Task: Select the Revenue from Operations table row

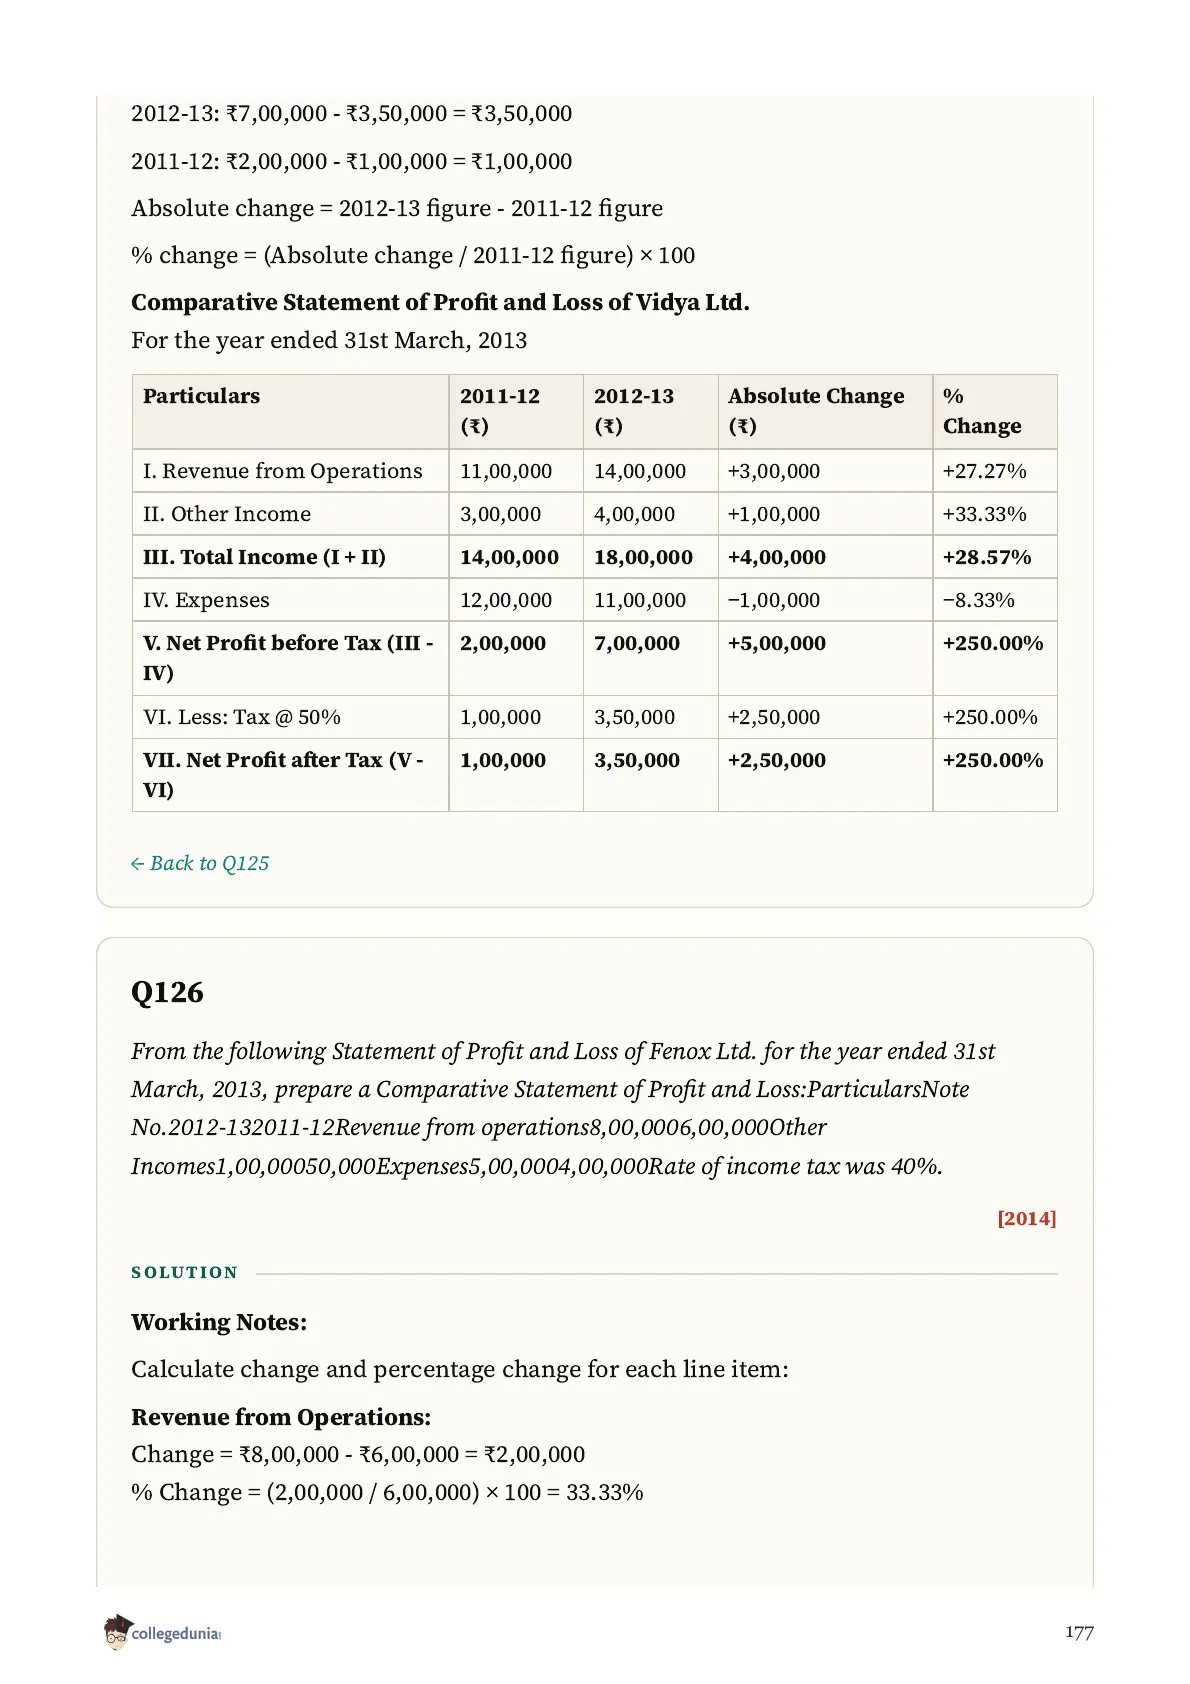Action: pyautogui.click(x=594, y=471)
